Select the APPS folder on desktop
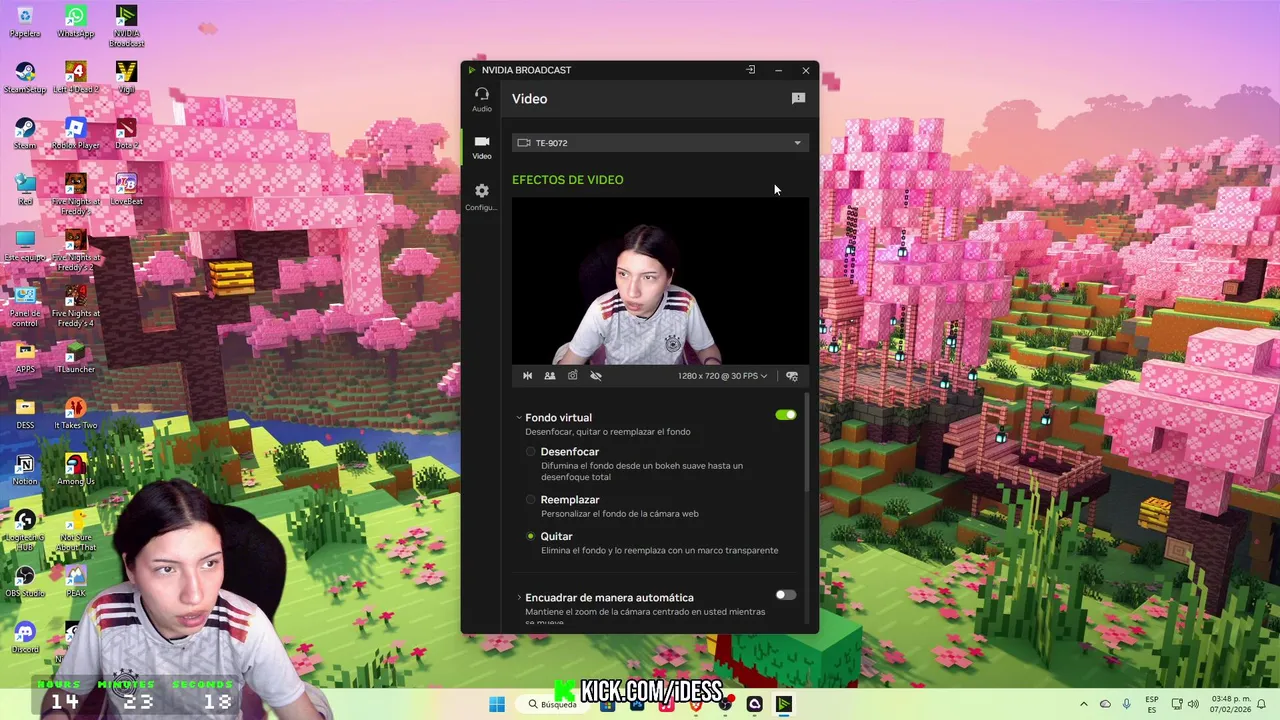Viewport: 1280px width, 720px height. pyautogui.click(x=25, y=358)
